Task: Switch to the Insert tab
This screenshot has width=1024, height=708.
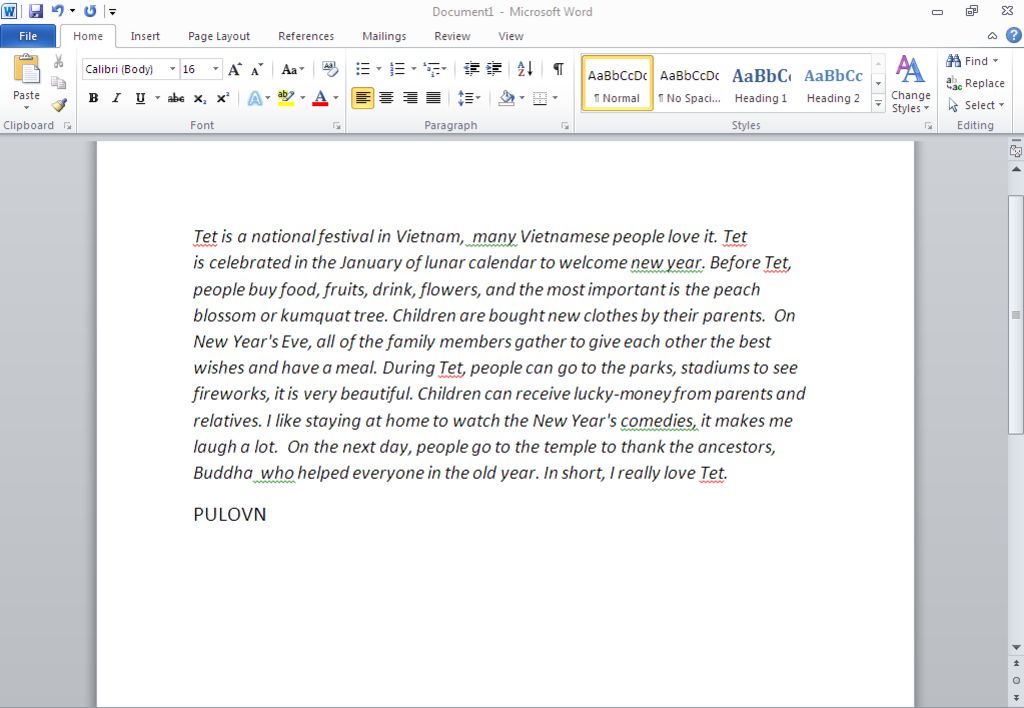Action: point(144,36)
